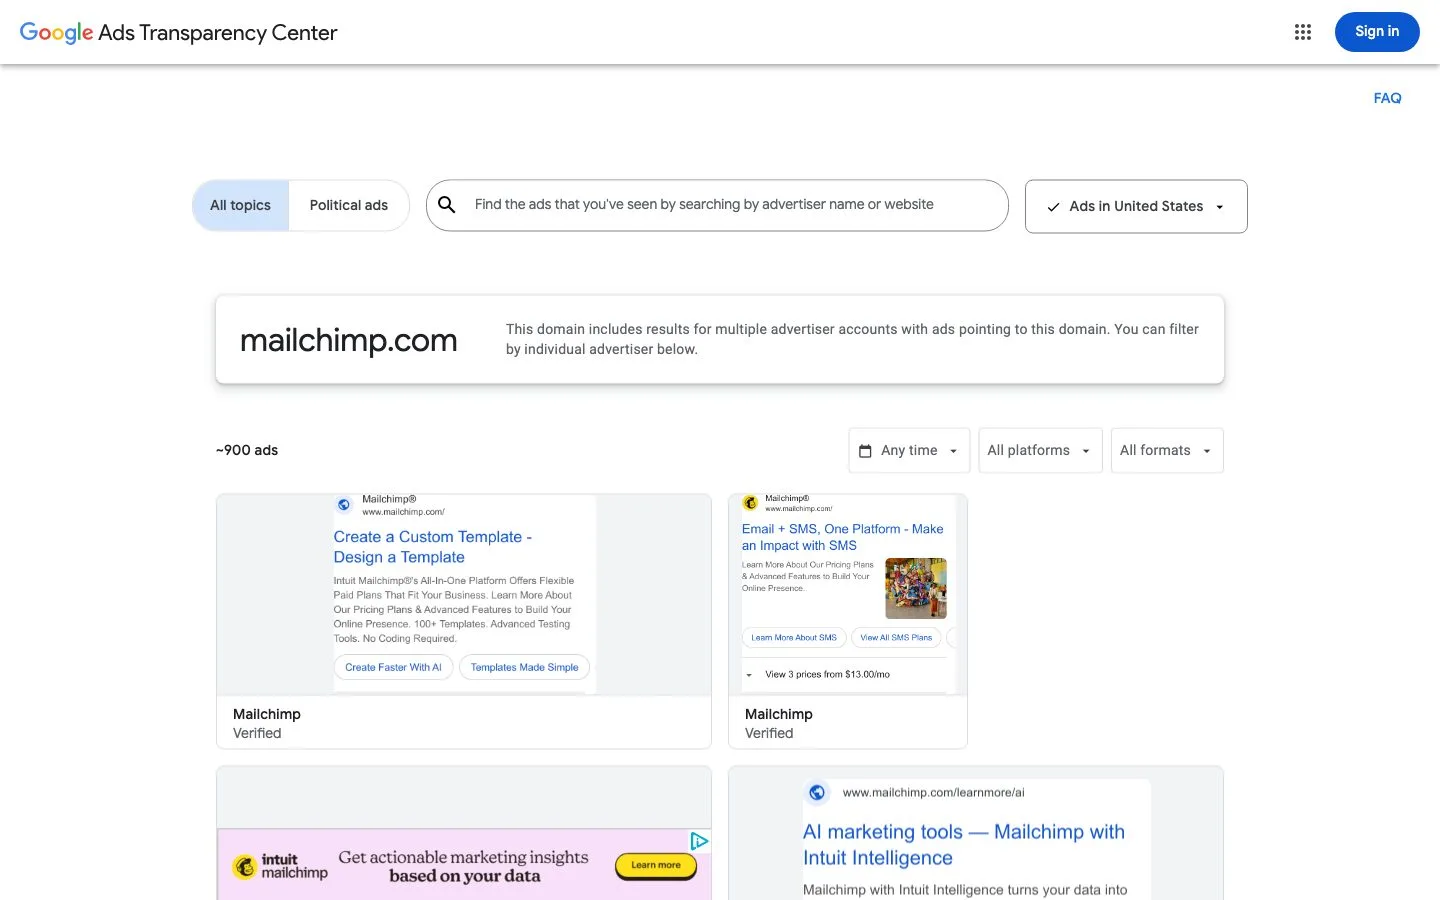Click the Mailchimp logo in the SMS ad

(x=751, y=503)
